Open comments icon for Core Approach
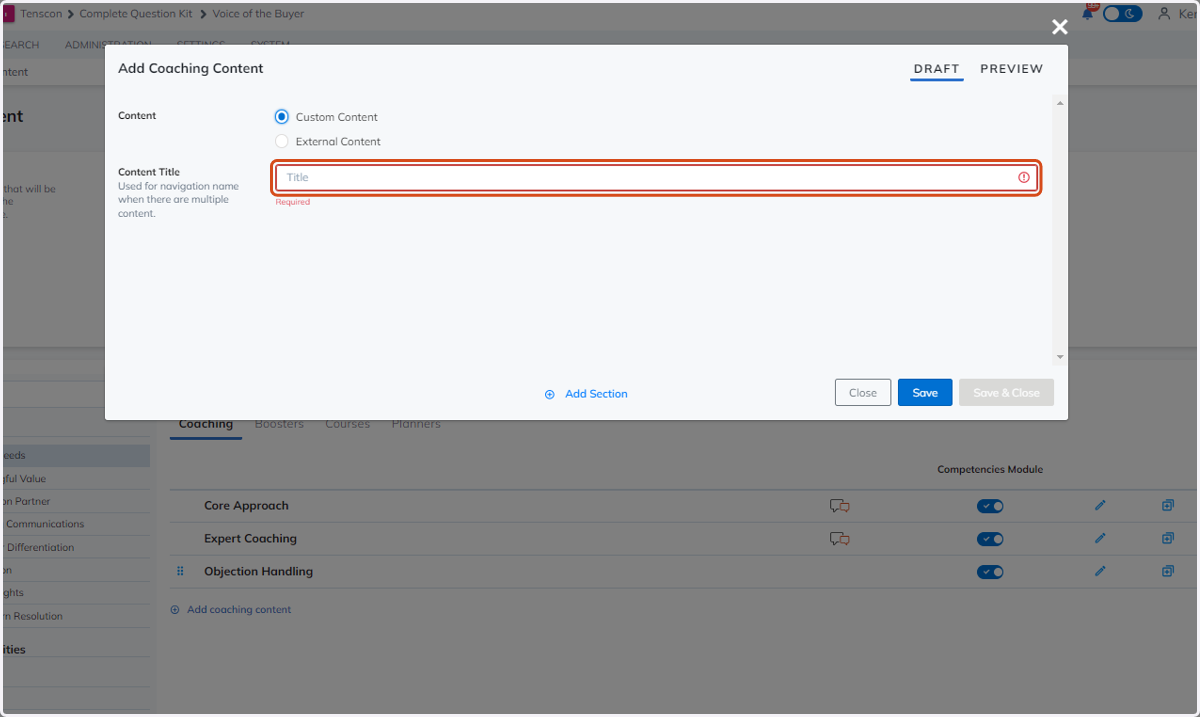The height and width of the screenshot is (717, 1200). click(x=840, y=506)
